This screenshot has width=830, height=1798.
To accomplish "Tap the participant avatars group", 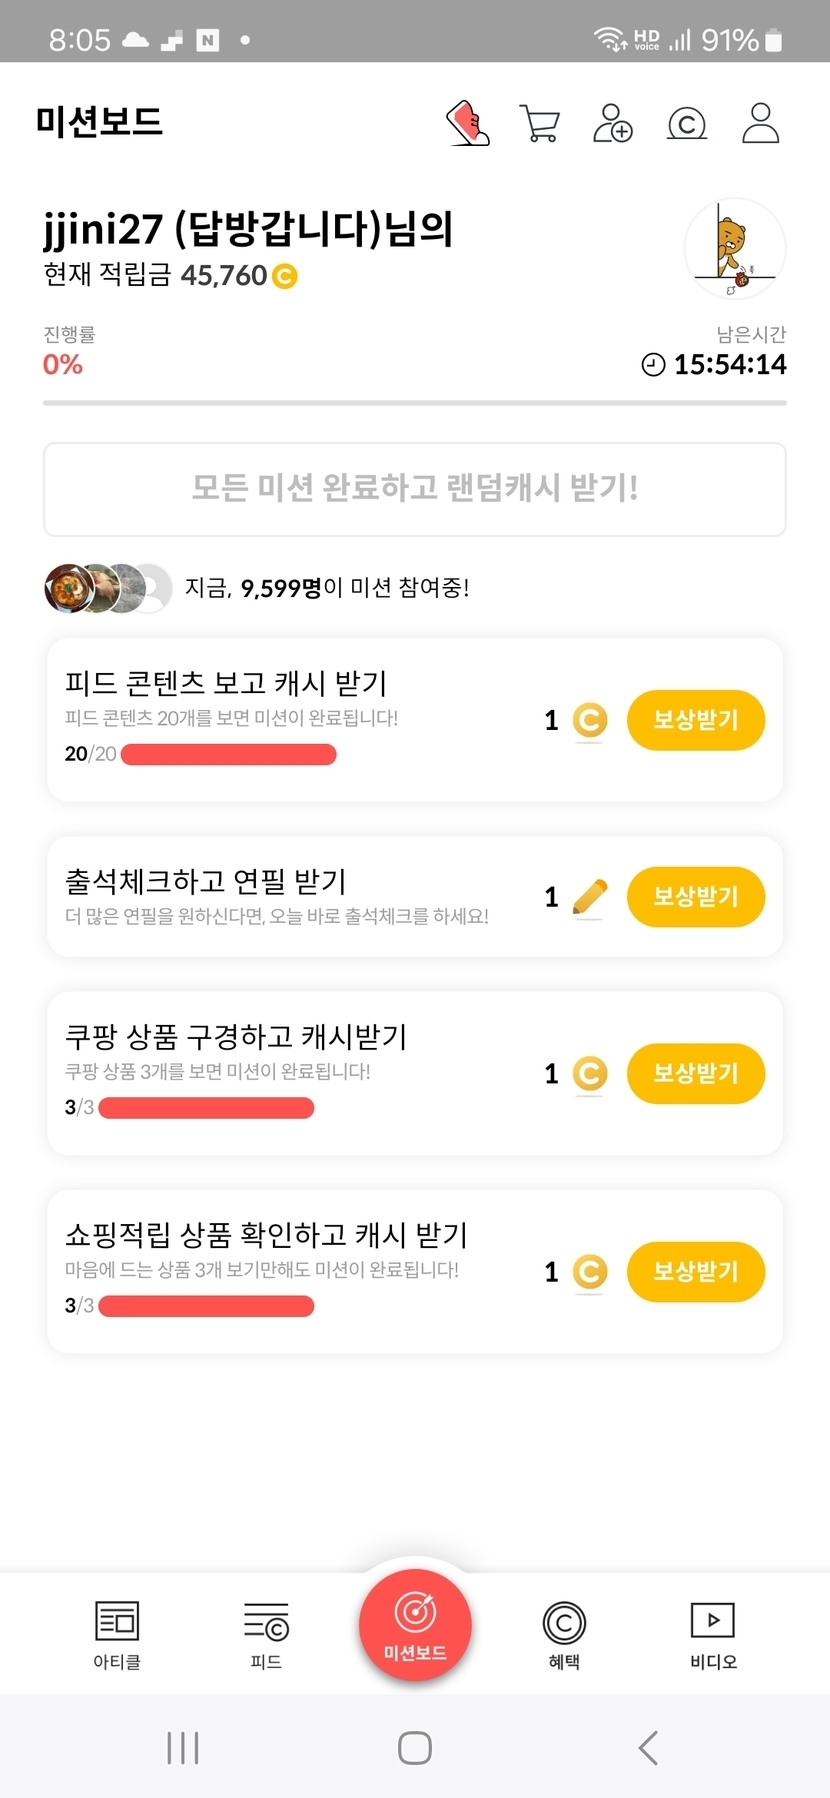I will pyautogui.click(x=108, y=588).
